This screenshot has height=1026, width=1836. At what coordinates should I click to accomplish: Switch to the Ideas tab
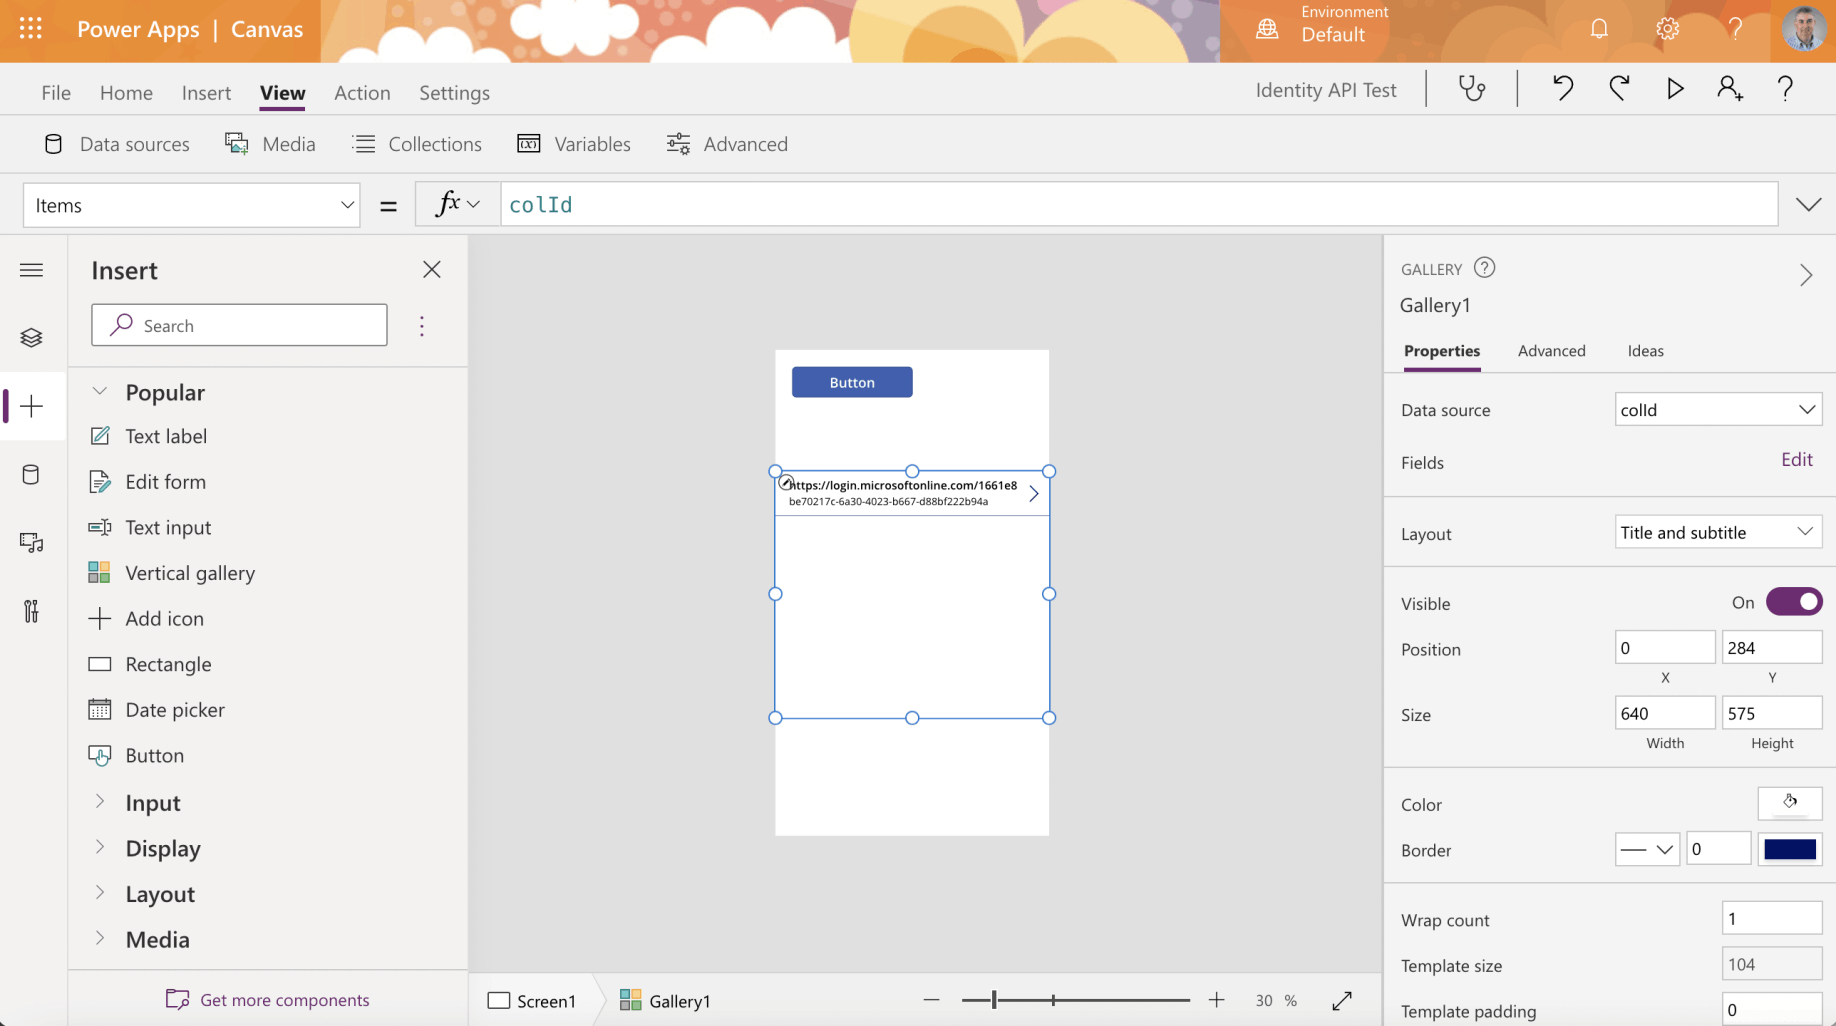coord(1645,351)
